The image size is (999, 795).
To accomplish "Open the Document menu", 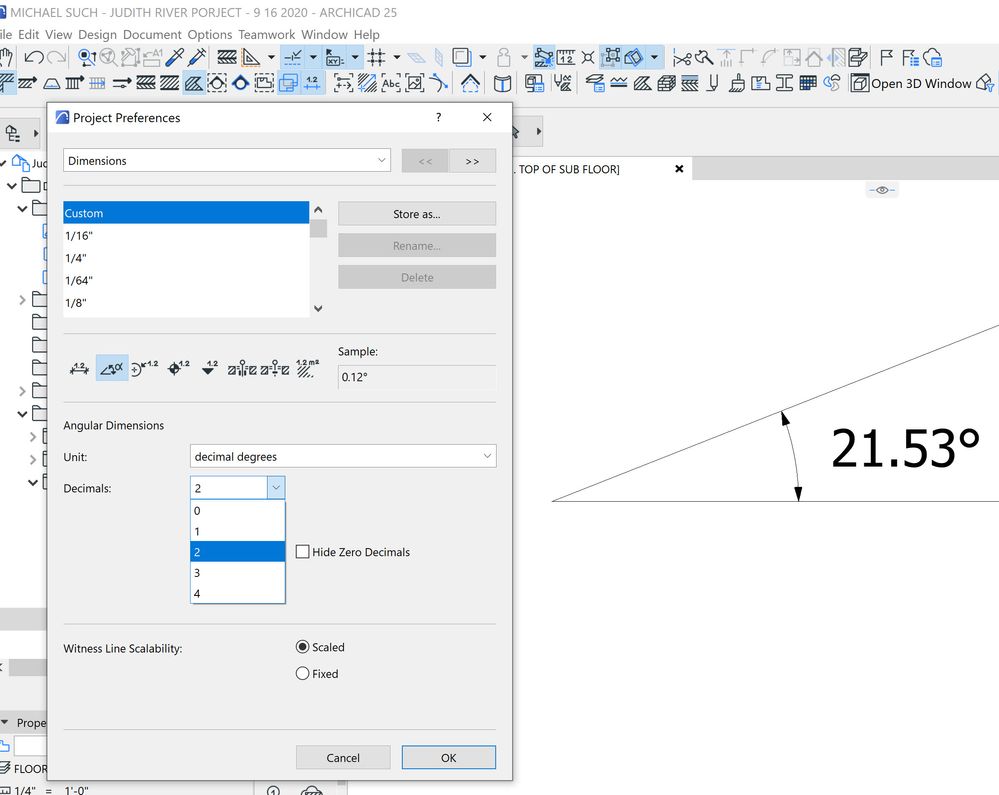I will (x=152, y=34).
